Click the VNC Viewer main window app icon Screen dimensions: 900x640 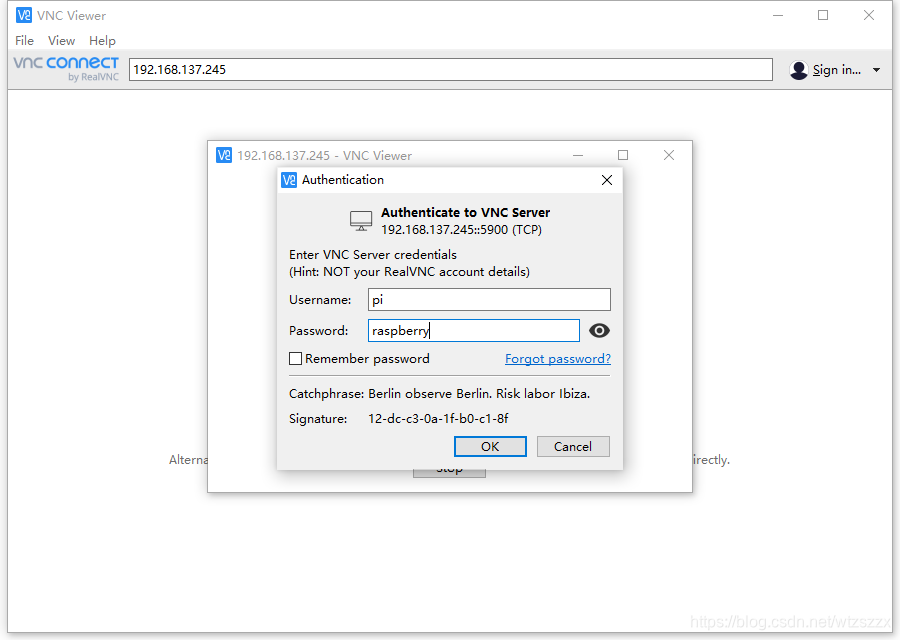coord(24,15)
